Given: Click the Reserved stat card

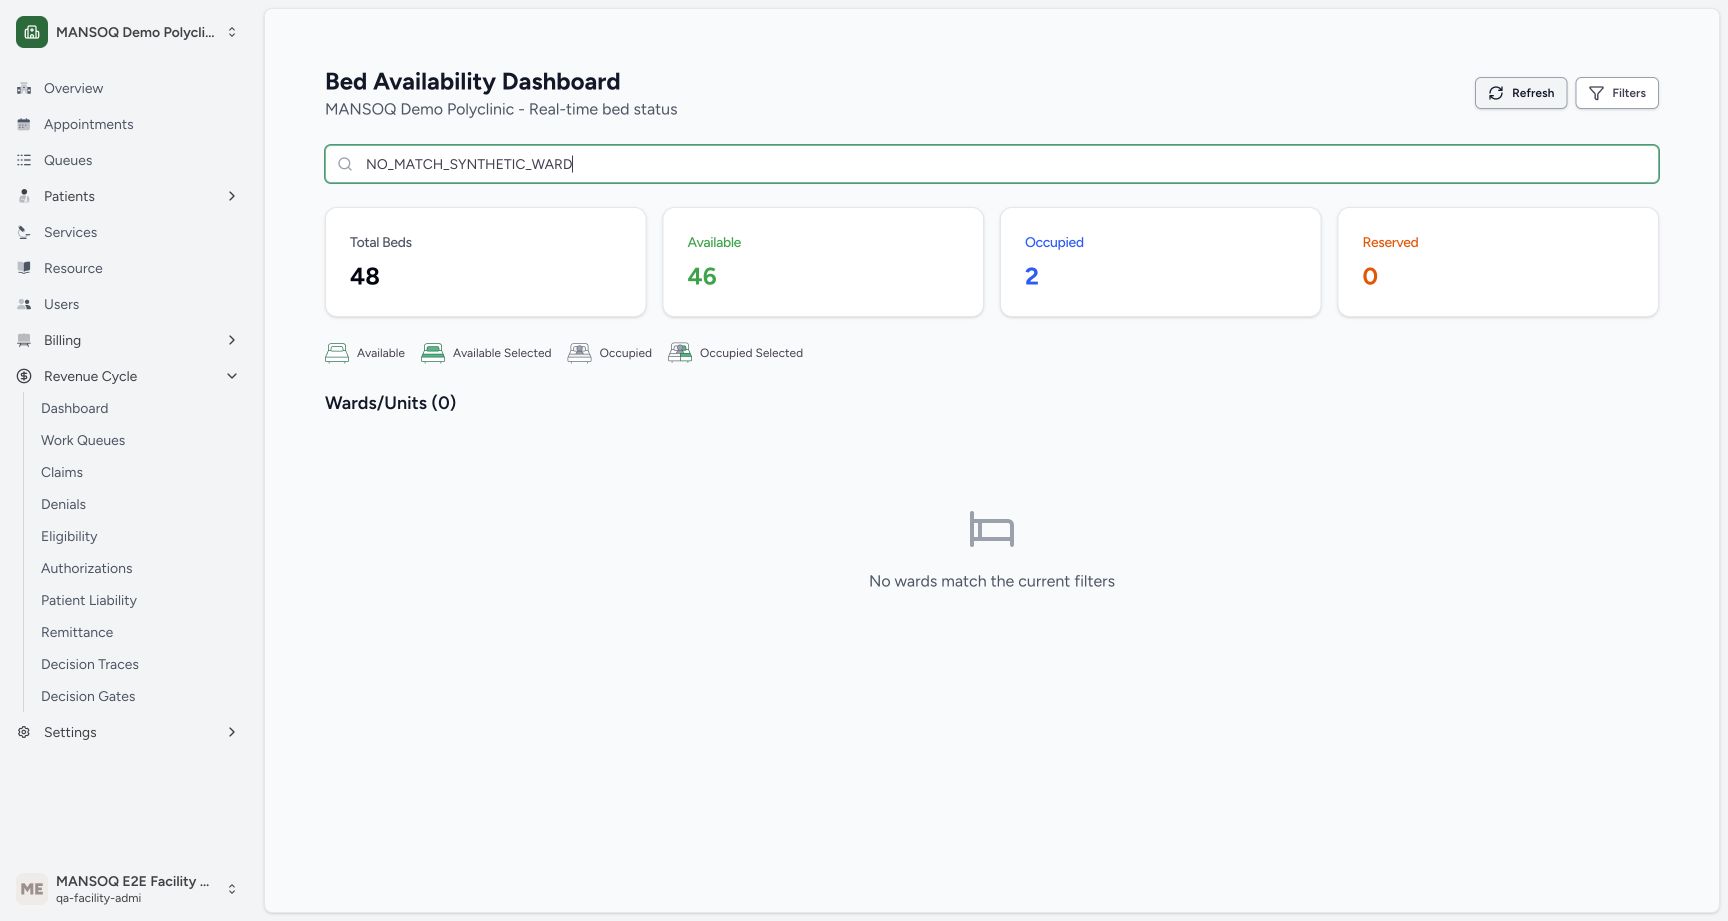Looking at the screenshot, I should coord(1498,262).
